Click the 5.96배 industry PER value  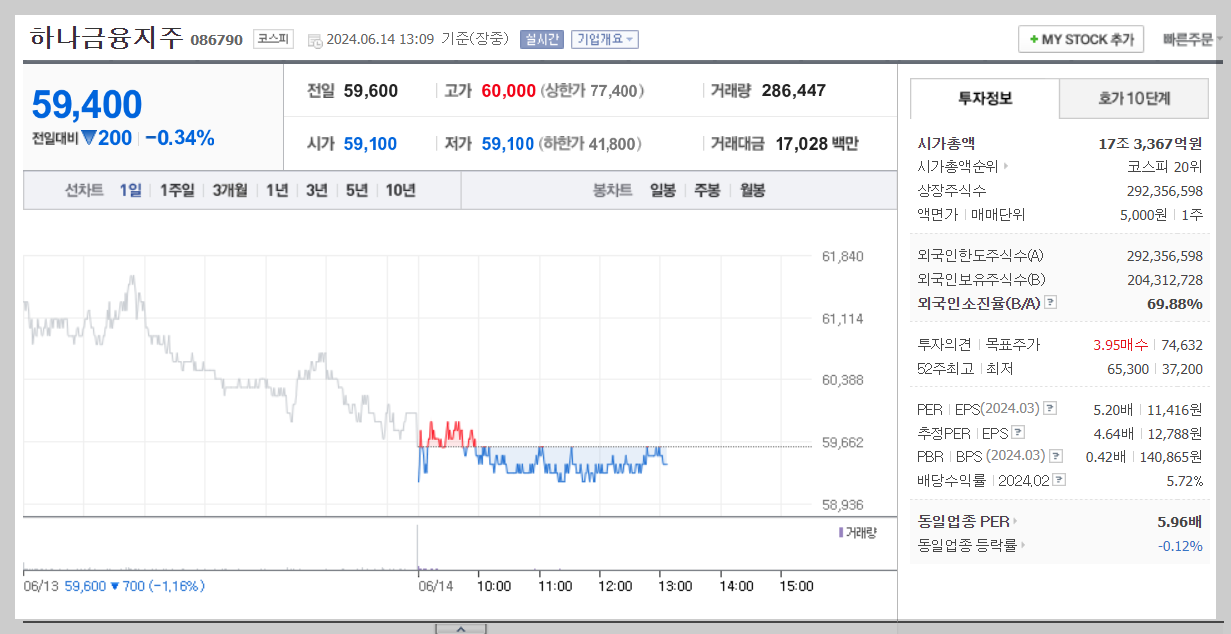(1180, 521)
